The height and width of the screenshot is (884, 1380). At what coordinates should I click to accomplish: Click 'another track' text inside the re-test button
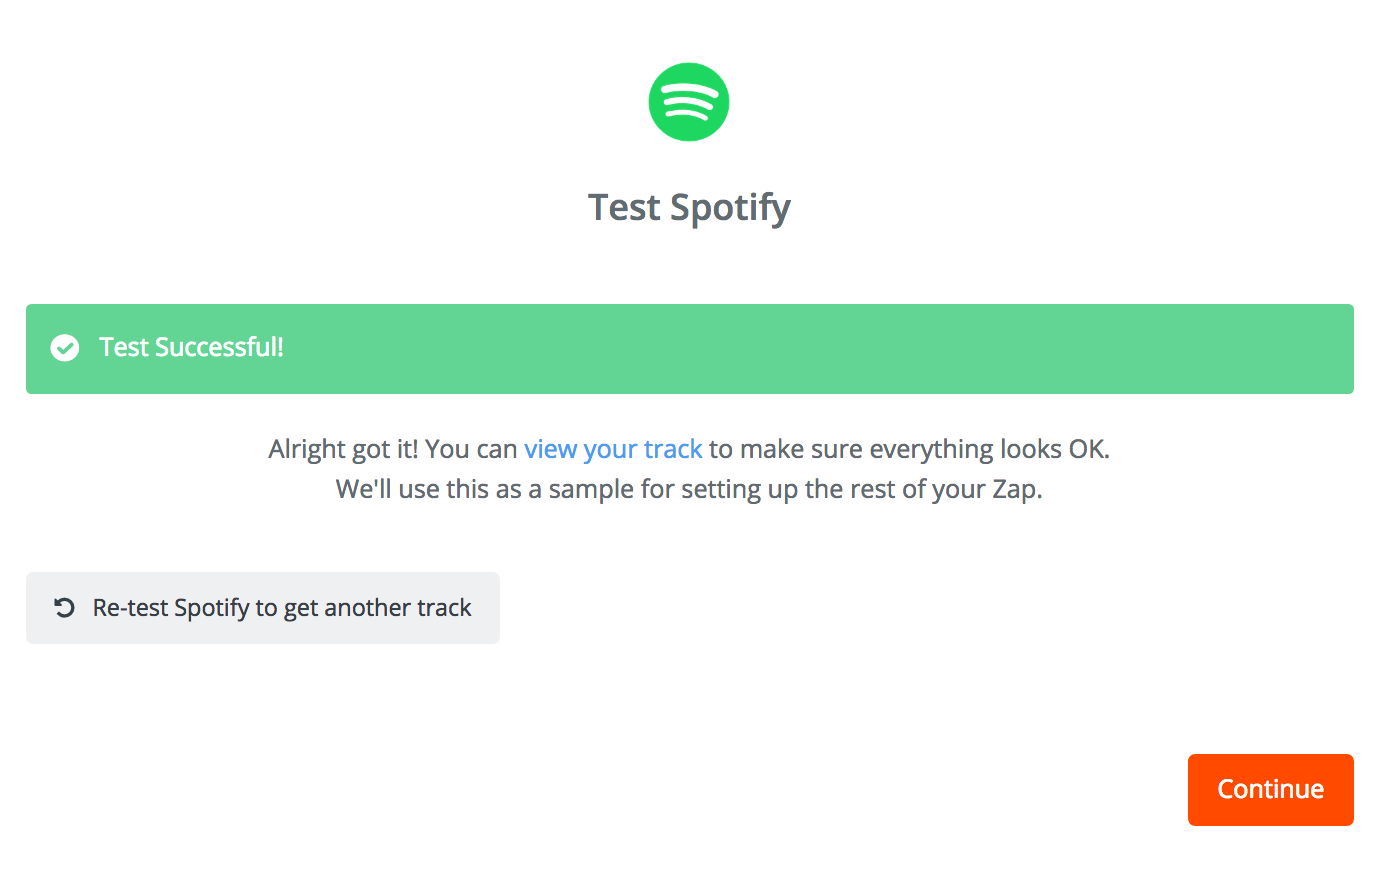coord(397,608)
